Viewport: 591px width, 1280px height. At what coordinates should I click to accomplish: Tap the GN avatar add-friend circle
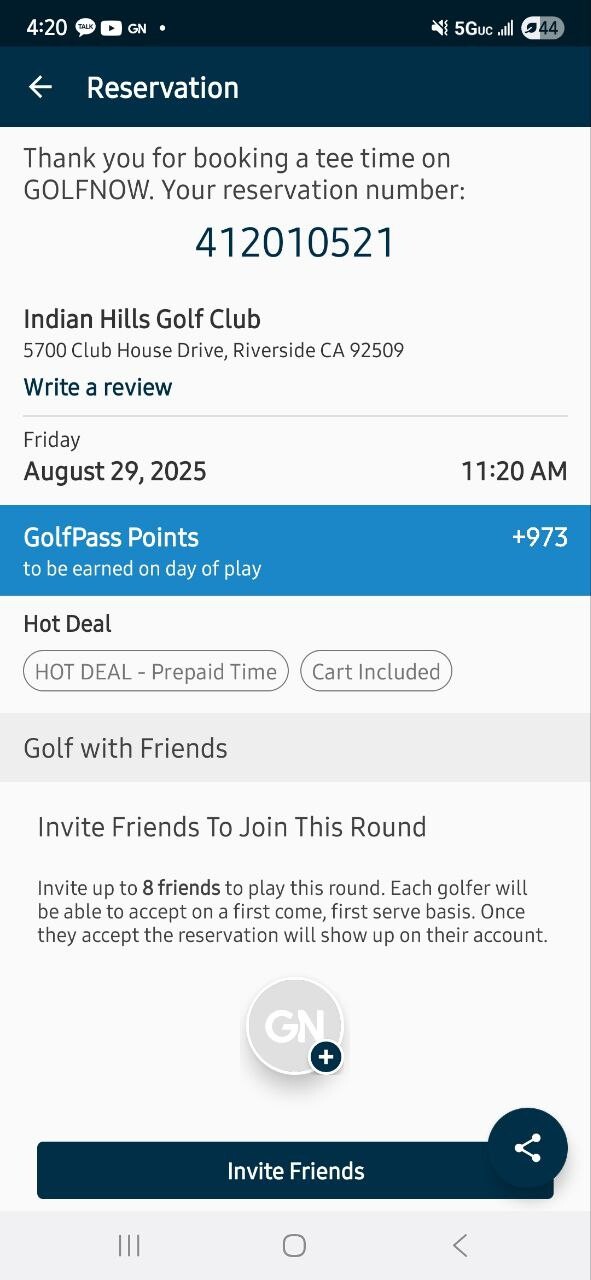295,1025
